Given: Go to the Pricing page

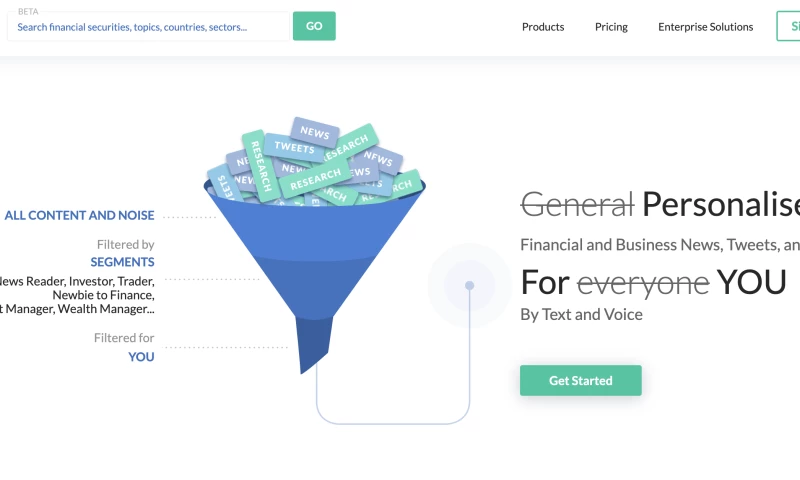Looking at the screenshot, I should pyautogui.click(x=611, y=27).
